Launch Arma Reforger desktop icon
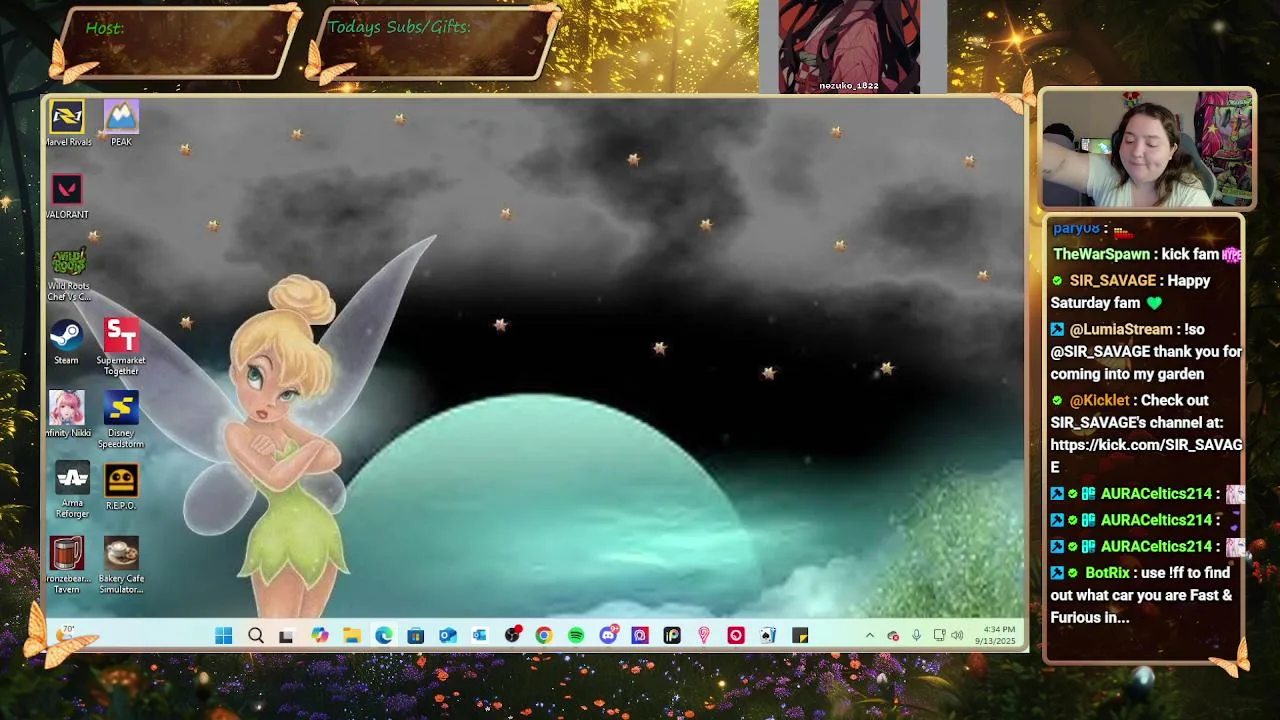 pyautogui.click(x=72, y=491)
